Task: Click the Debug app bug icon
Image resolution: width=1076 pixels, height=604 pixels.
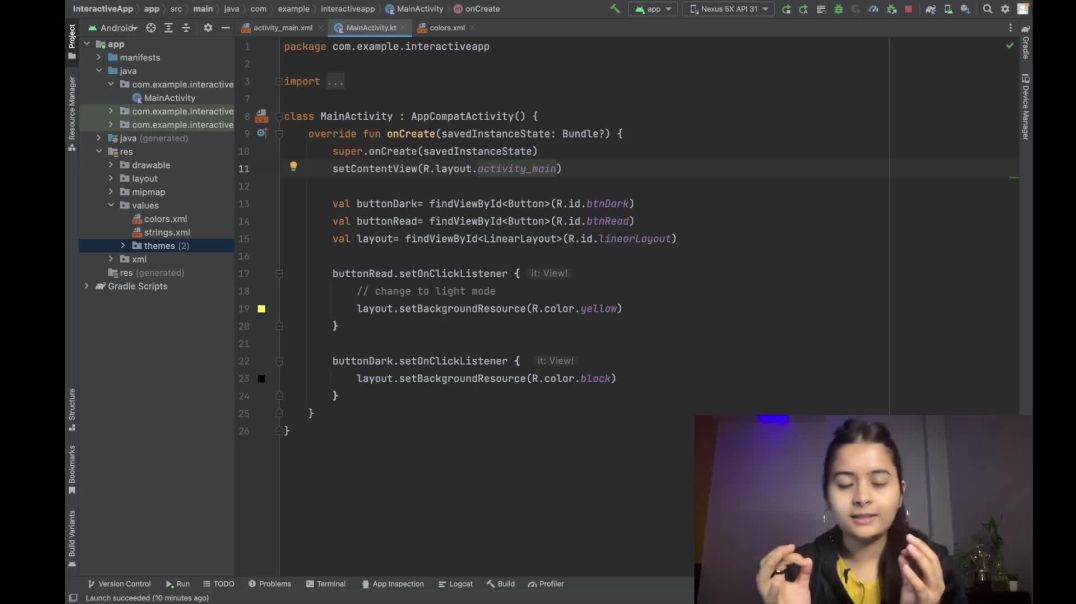Action: tap(838, 9)
